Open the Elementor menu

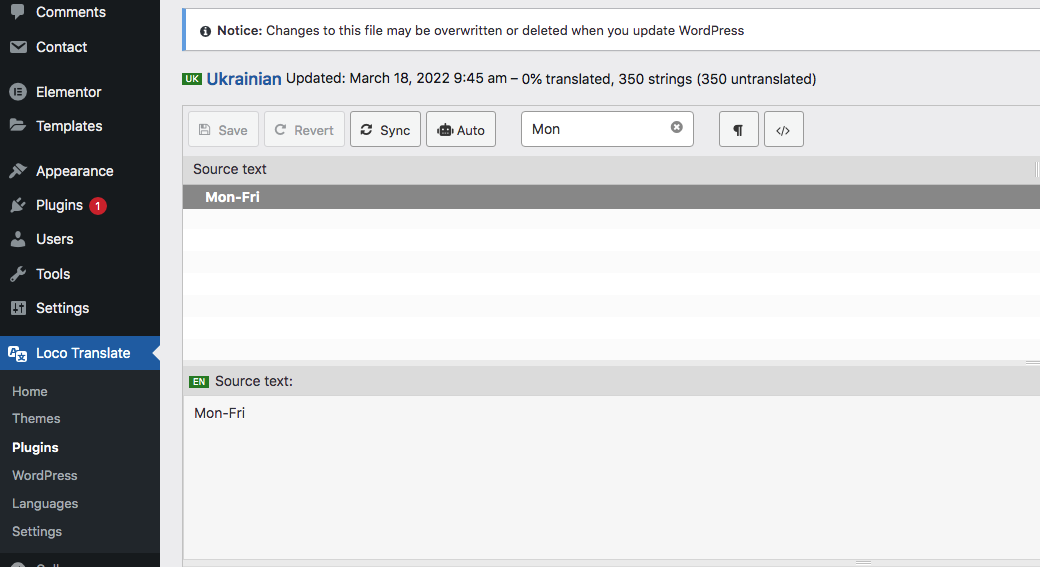point(68,92)
